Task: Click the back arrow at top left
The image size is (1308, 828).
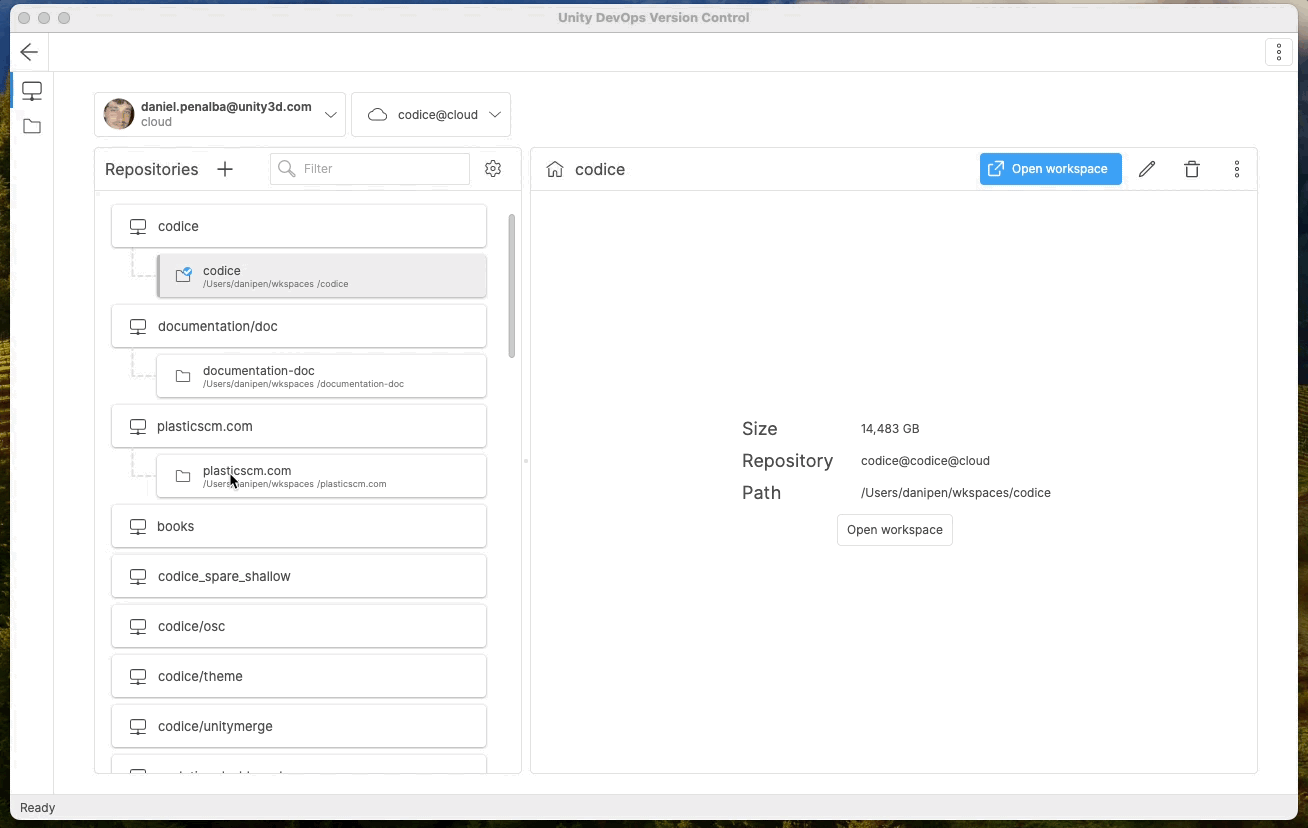Action: 28,51
